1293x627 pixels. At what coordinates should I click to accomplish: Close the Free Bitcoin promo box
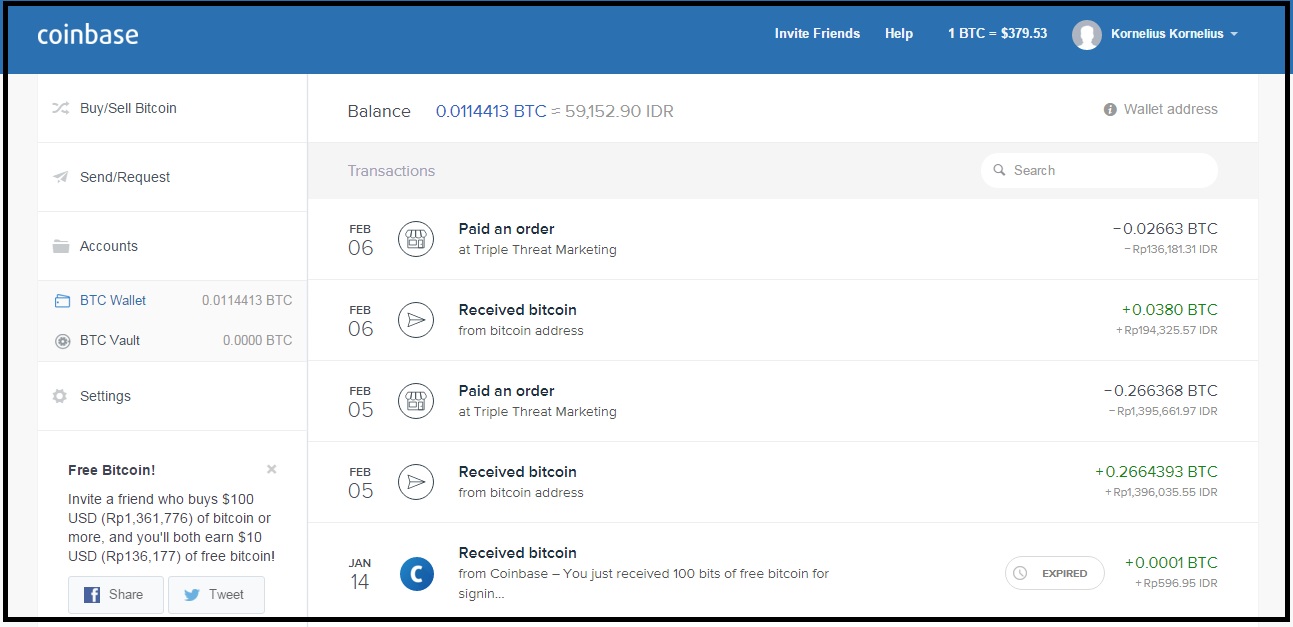271,469
